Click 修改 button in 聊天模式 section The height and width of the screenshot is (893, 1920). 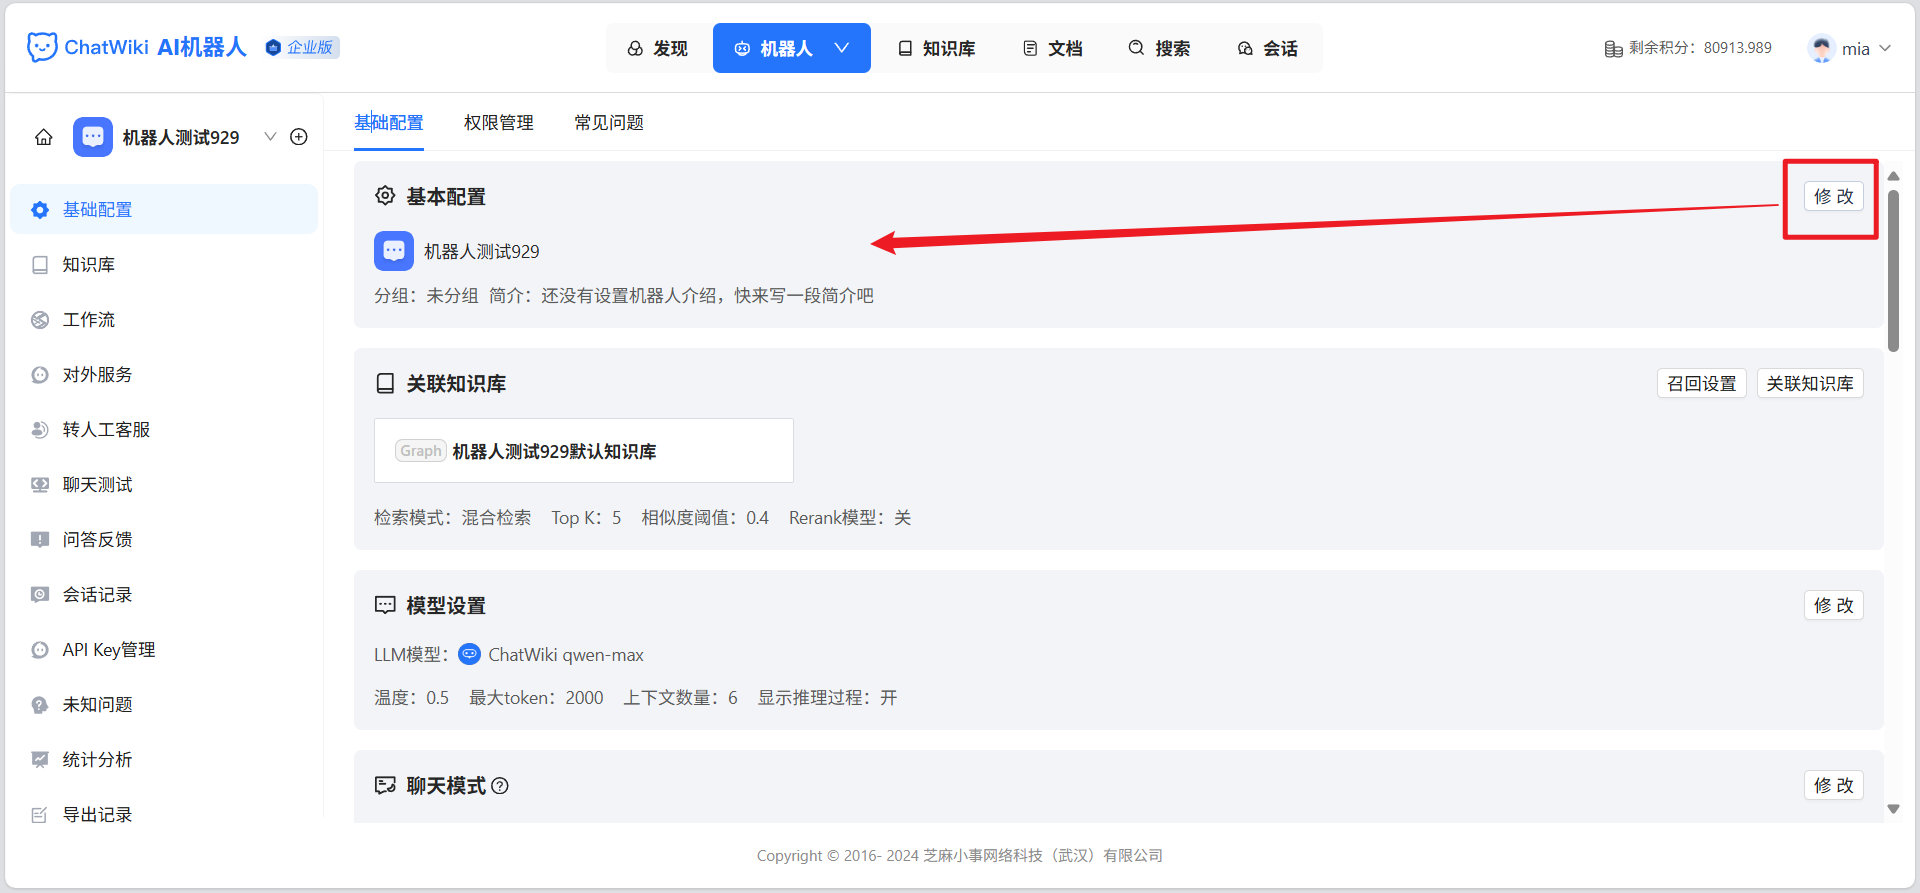[1834, 785]
